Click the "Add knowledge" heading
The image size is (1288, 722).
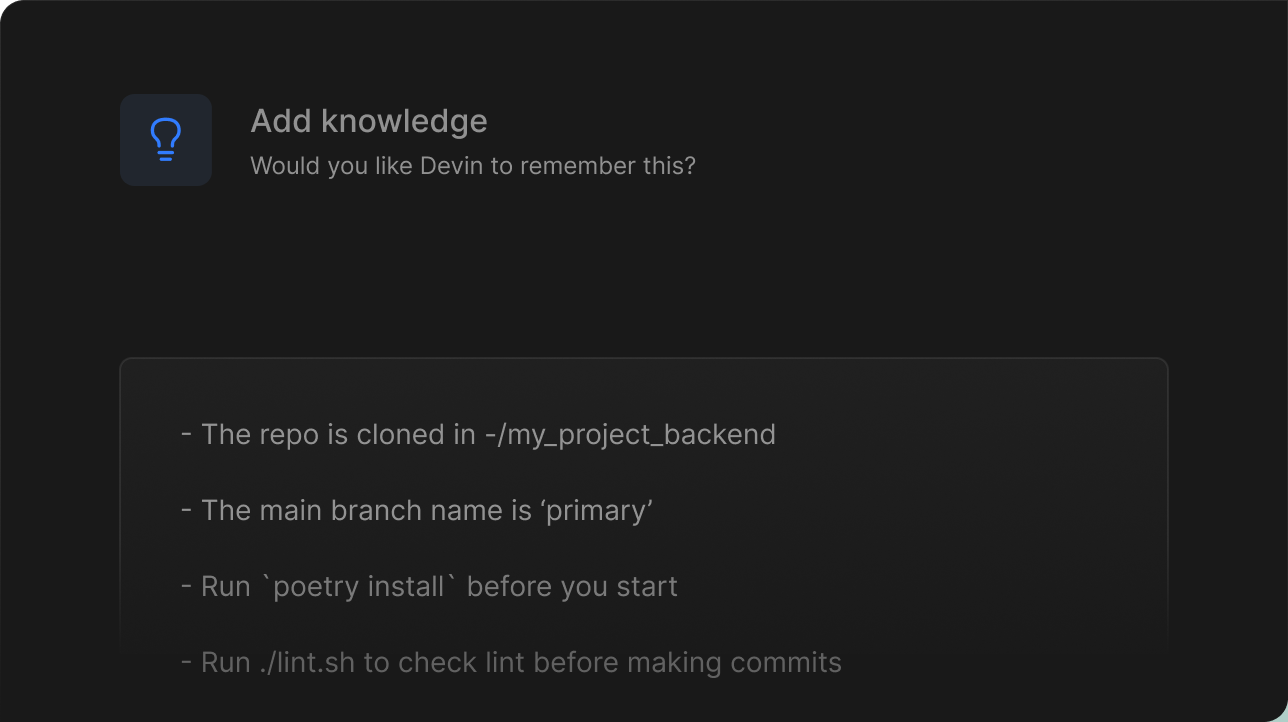[368, 121]
